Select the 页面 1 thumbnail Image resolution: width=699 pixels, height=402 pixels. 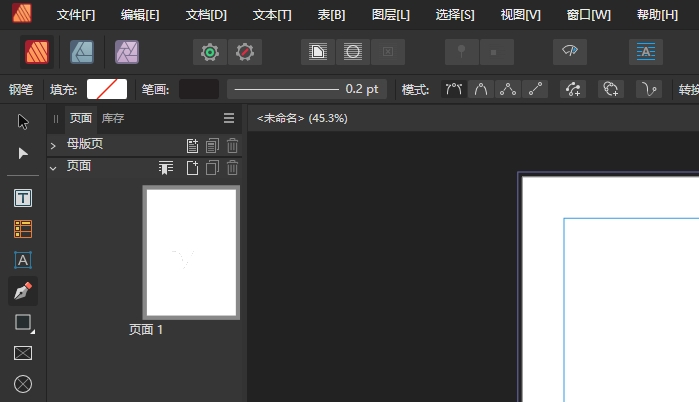pos(191,253)
